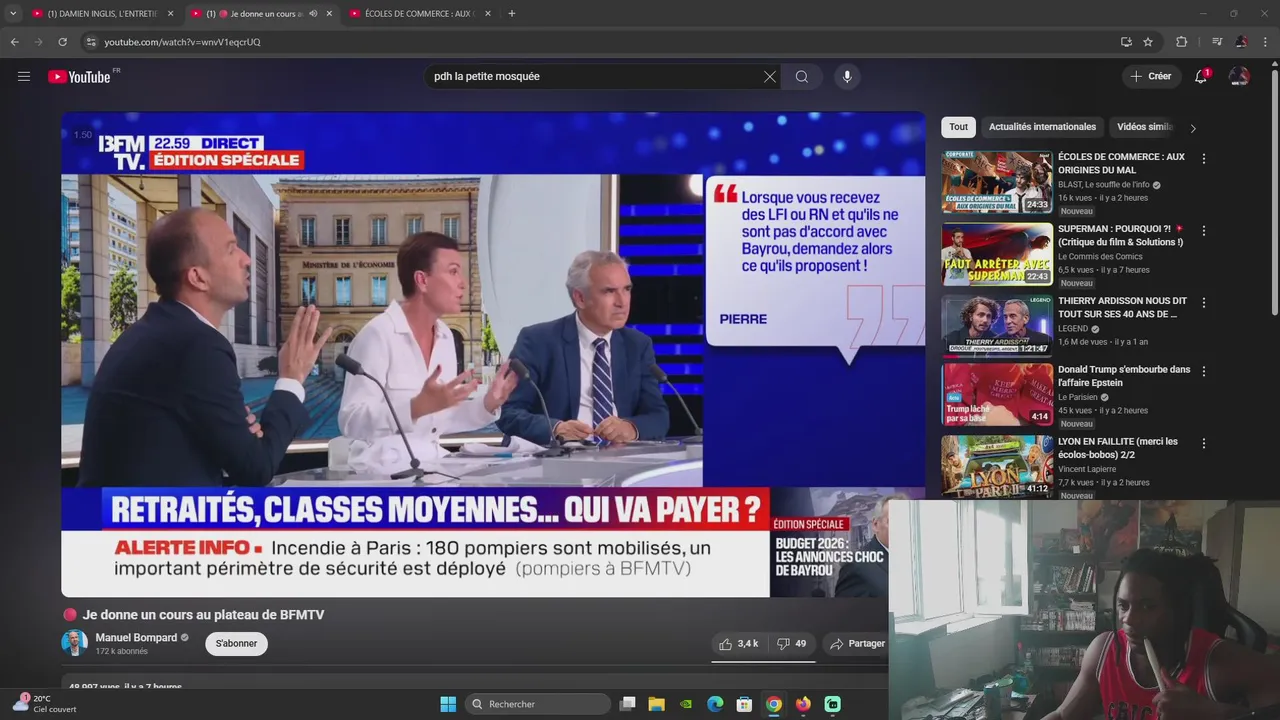Screen dimensions: 1280x720
Task: Switch to Damien Inglis browser tab
Action: 102,14
